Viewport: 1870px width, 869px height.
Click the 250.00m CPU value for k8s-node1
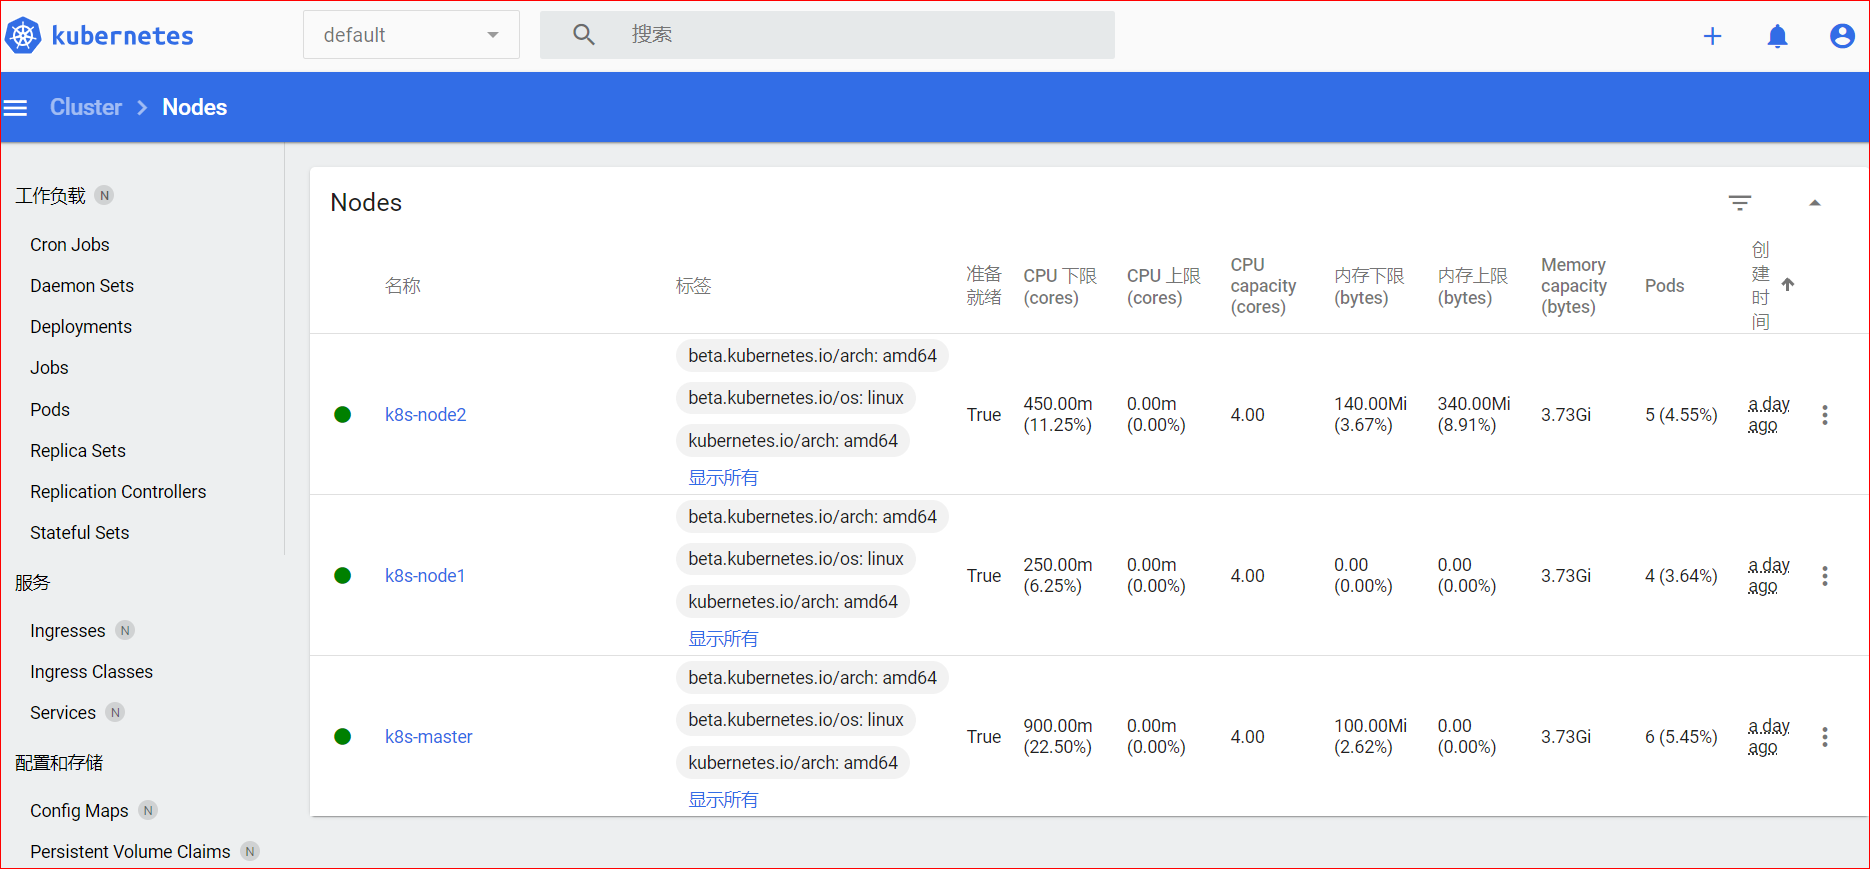1058,575
